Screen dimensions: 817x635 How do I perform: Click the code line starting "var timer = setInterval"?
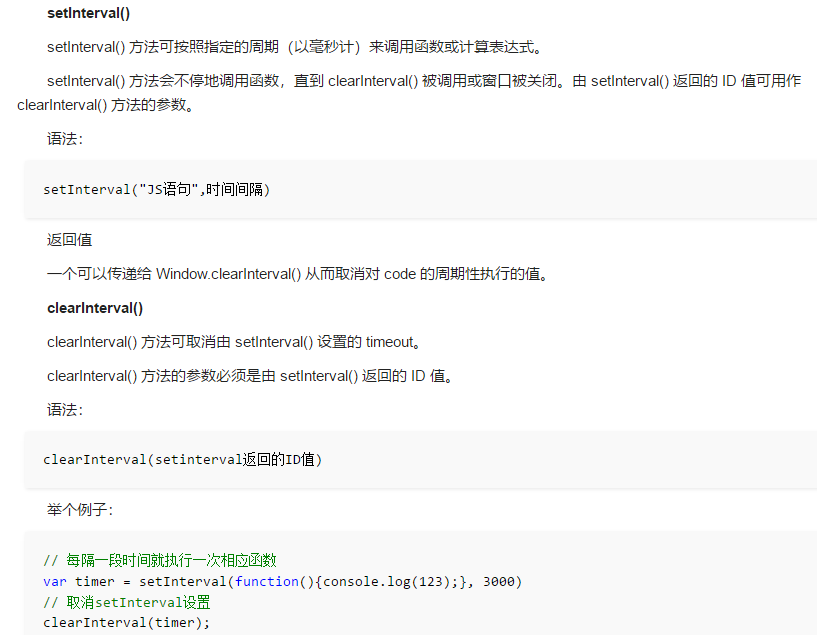click(282, 581)
